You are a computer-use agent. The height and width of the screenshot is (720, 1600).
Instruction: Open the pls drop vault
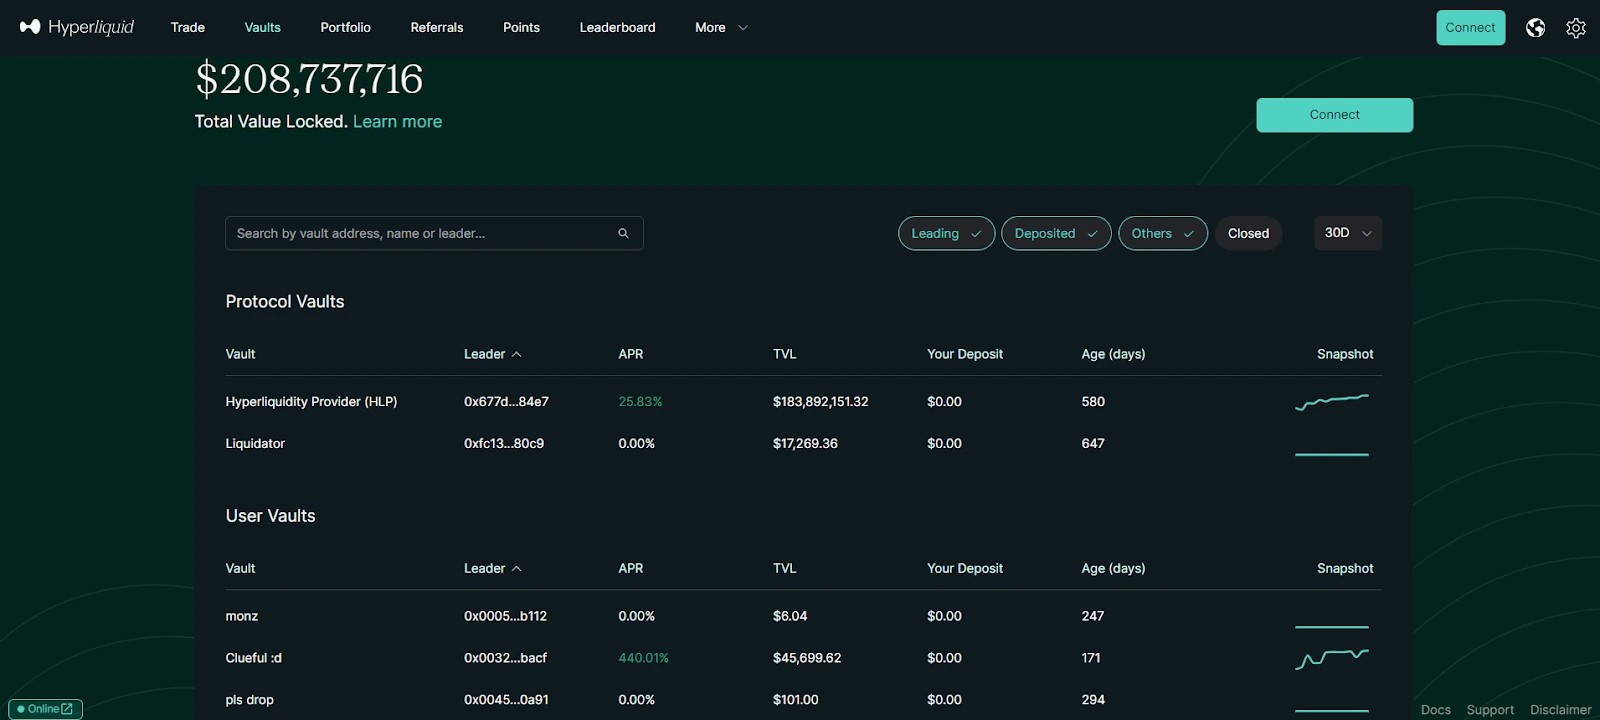[x=249, y=700]
